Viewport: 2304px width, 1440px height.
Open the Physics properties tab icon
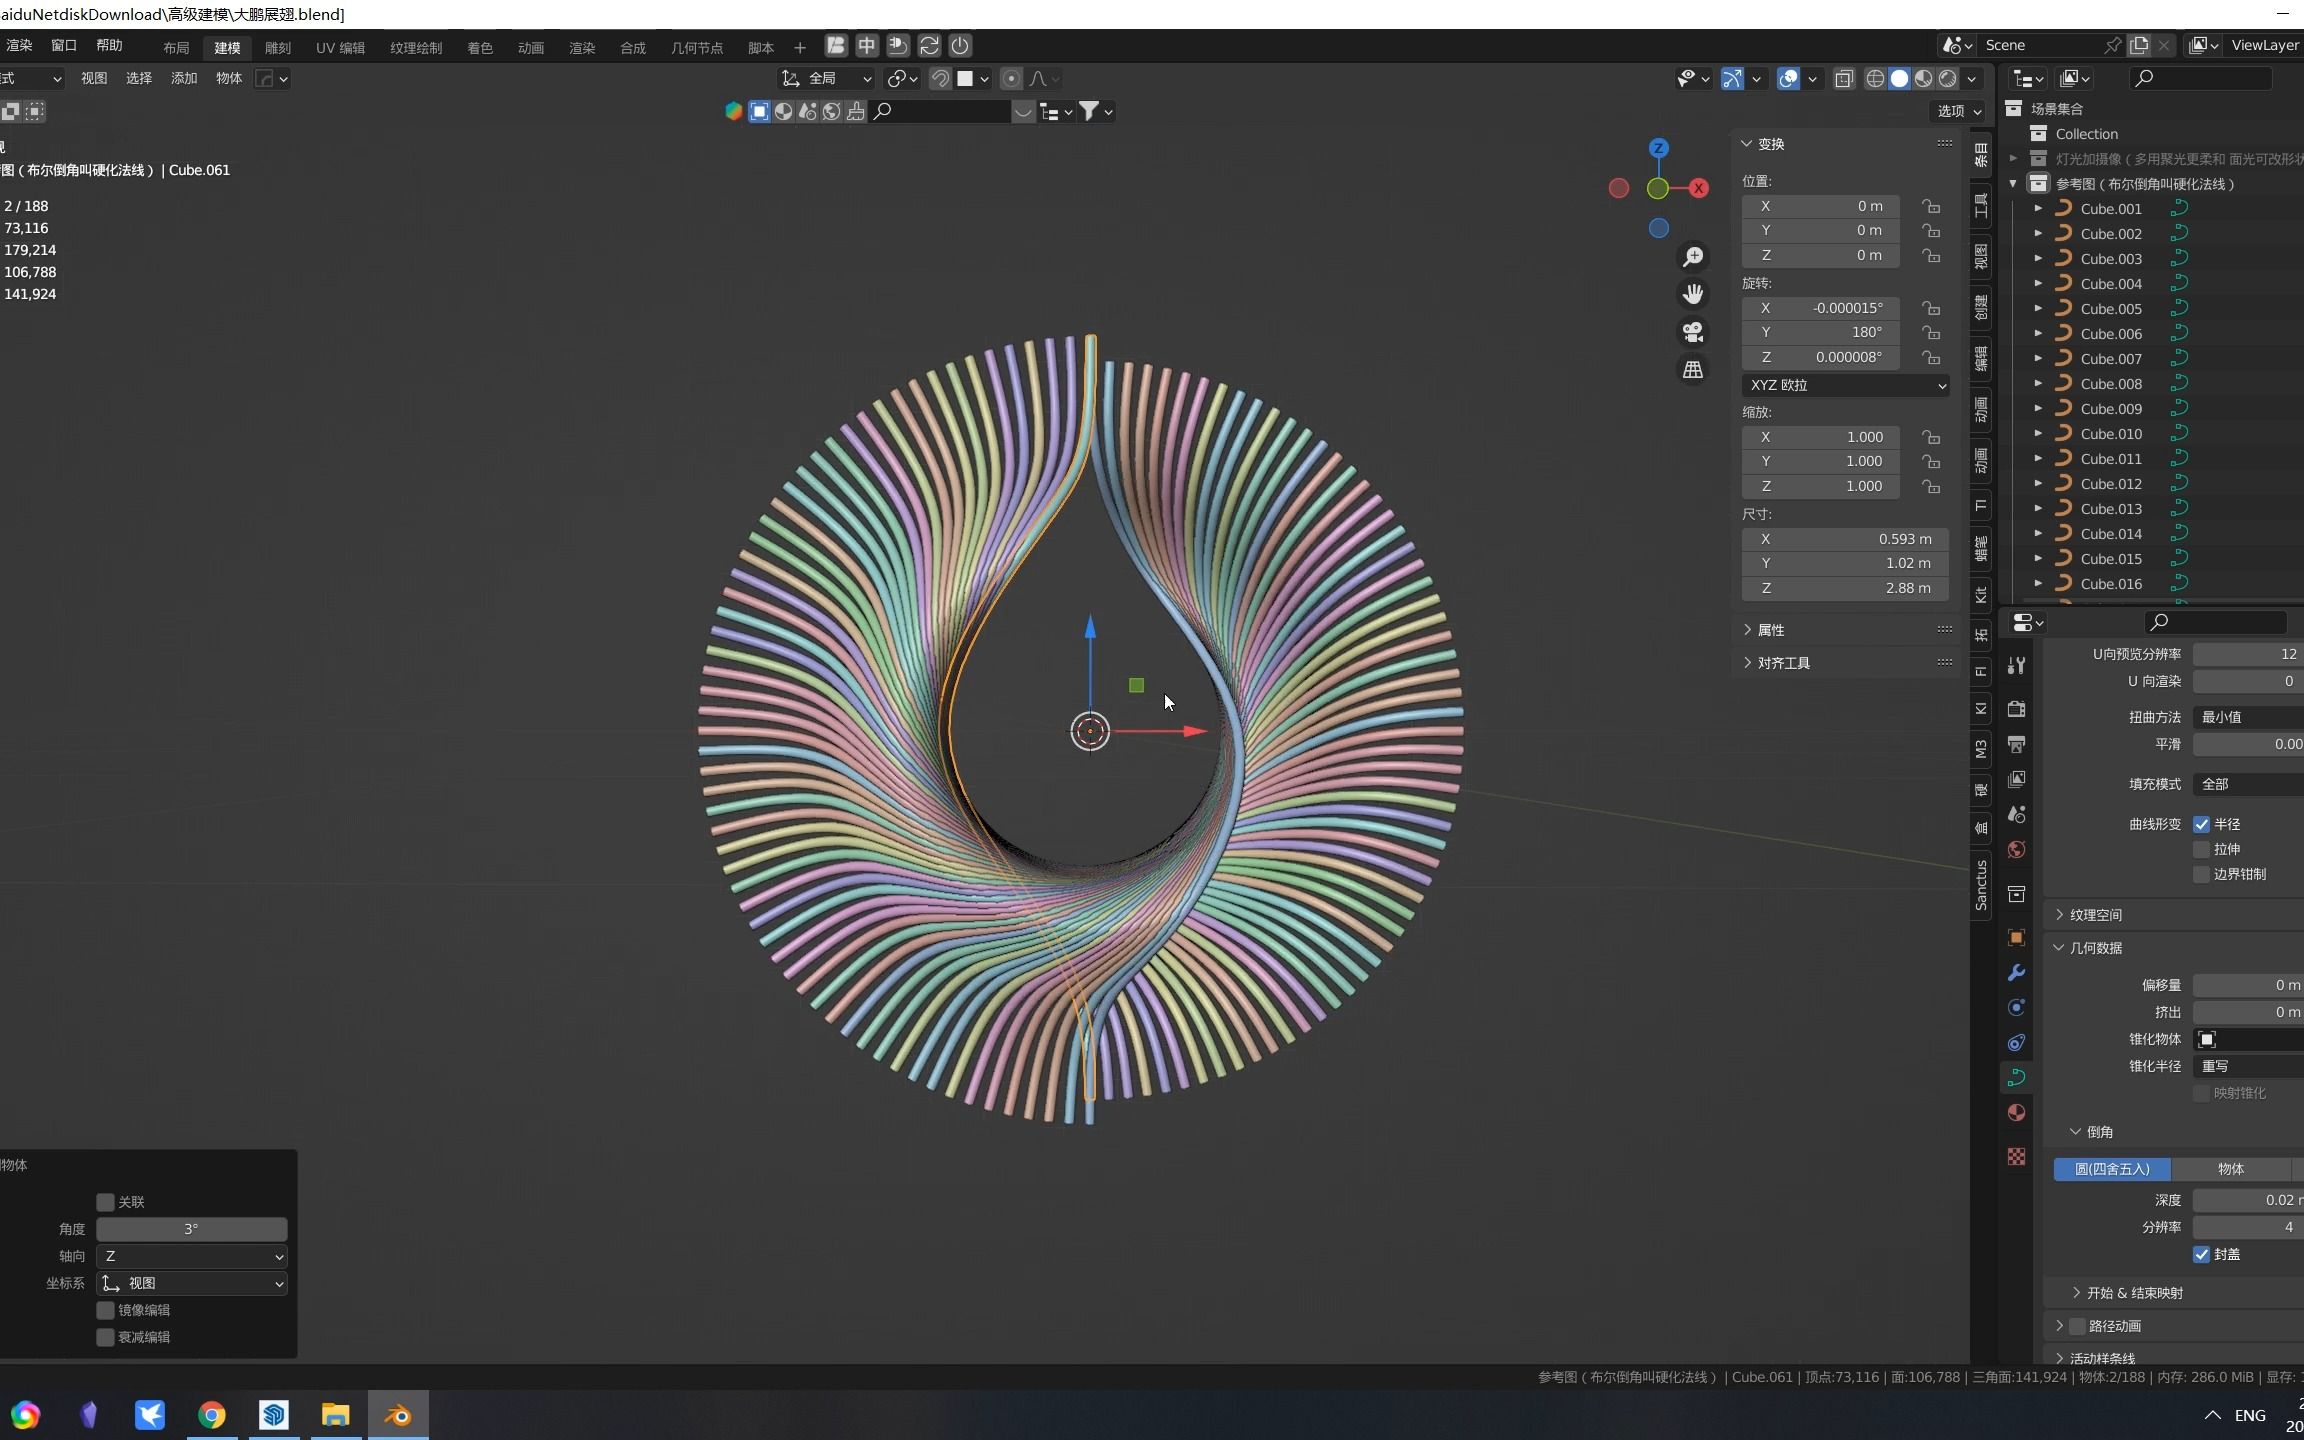2017,1007
